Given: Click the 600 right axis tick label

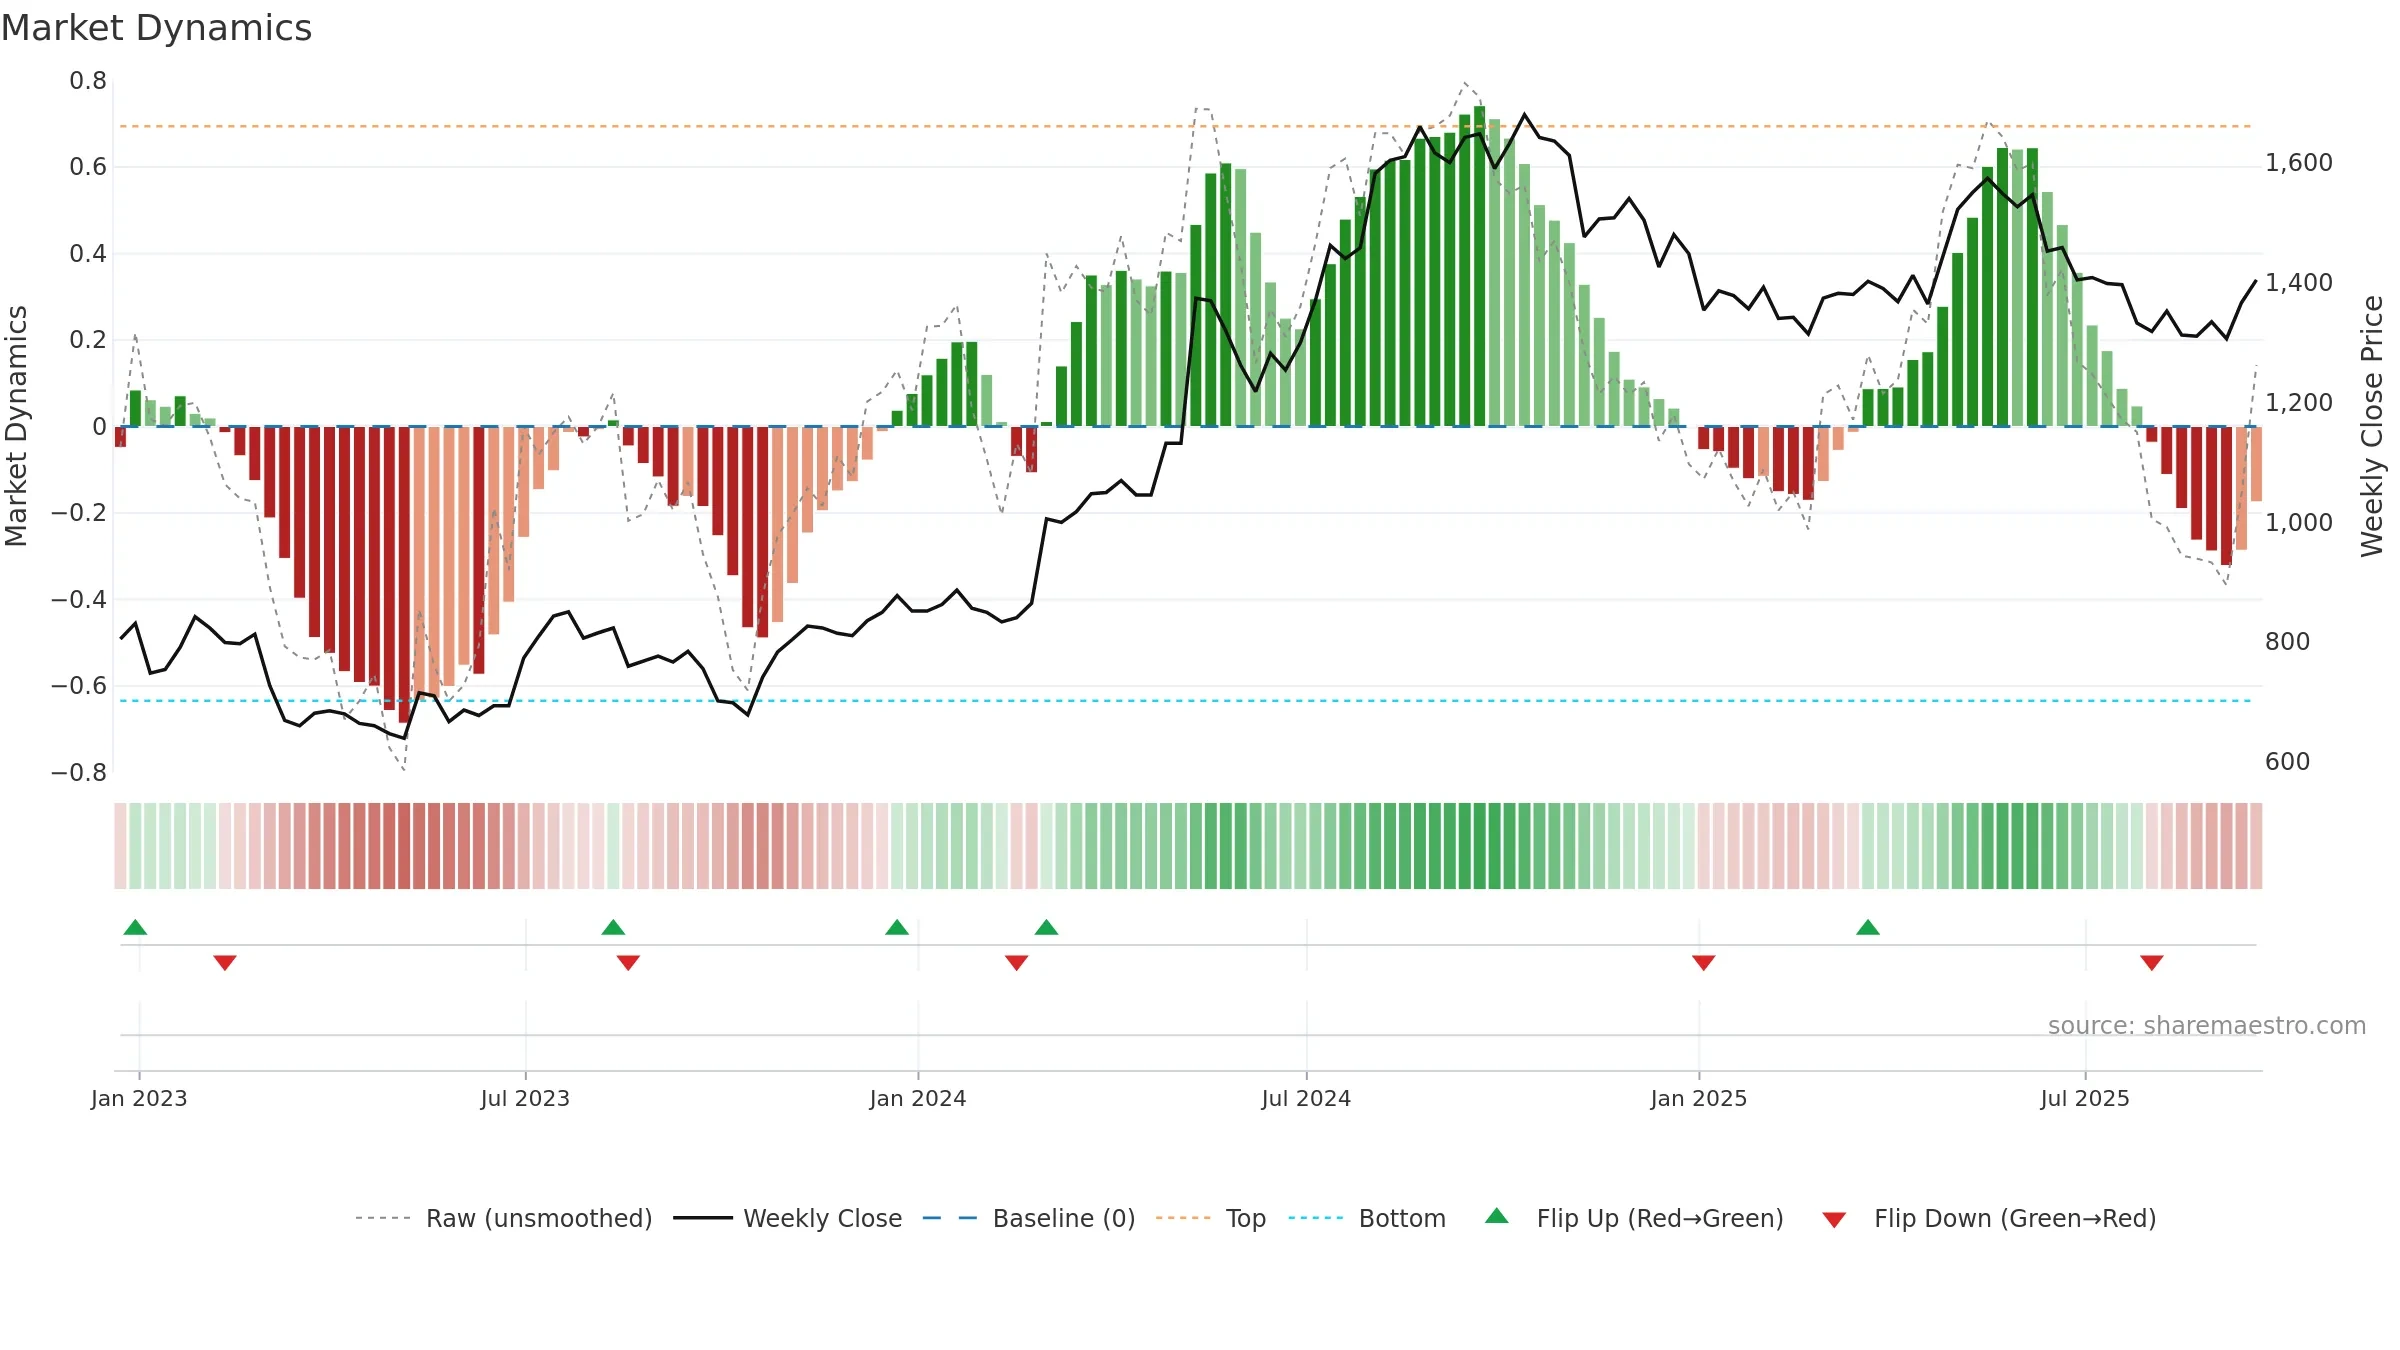Looking at the screenshot, I should pyautogui.click(x=2288, y=762).
